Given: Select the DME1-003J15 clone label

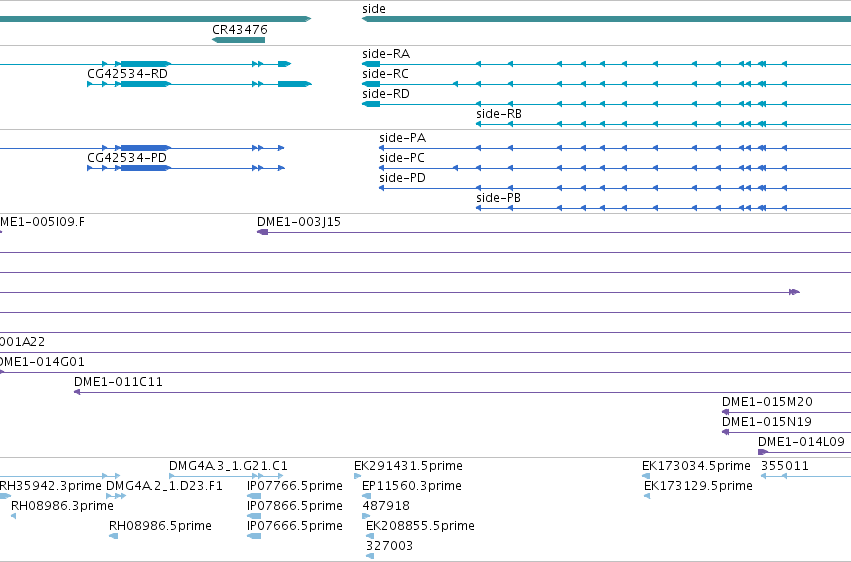Looking at the screenshot, I should [x=299, y=222].
